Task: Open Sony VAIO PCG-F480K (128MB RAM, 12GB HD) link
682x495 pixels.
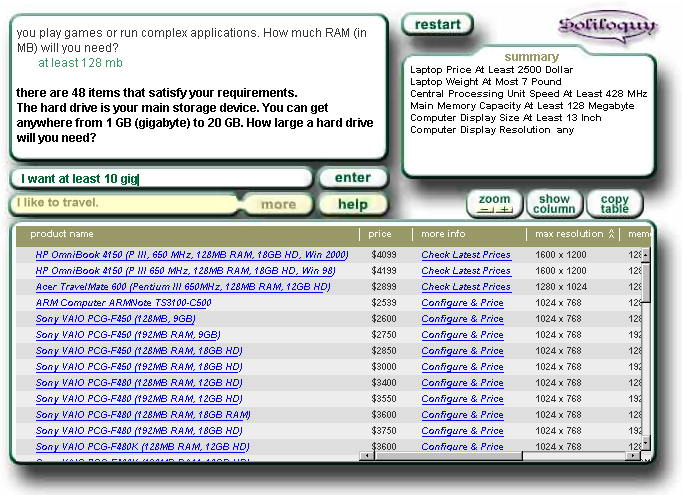Action: 143,447
